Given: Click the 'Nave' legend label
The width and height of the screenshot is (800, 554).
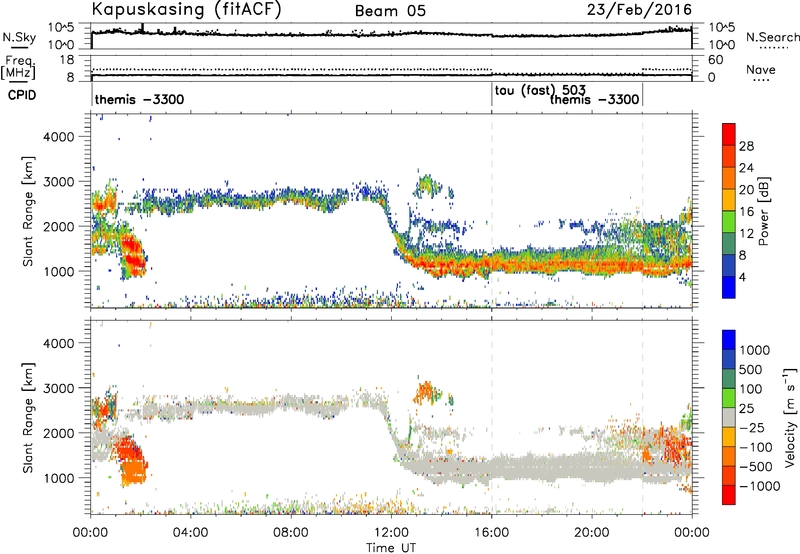Looking at the screenshot, I should point(761,69).
